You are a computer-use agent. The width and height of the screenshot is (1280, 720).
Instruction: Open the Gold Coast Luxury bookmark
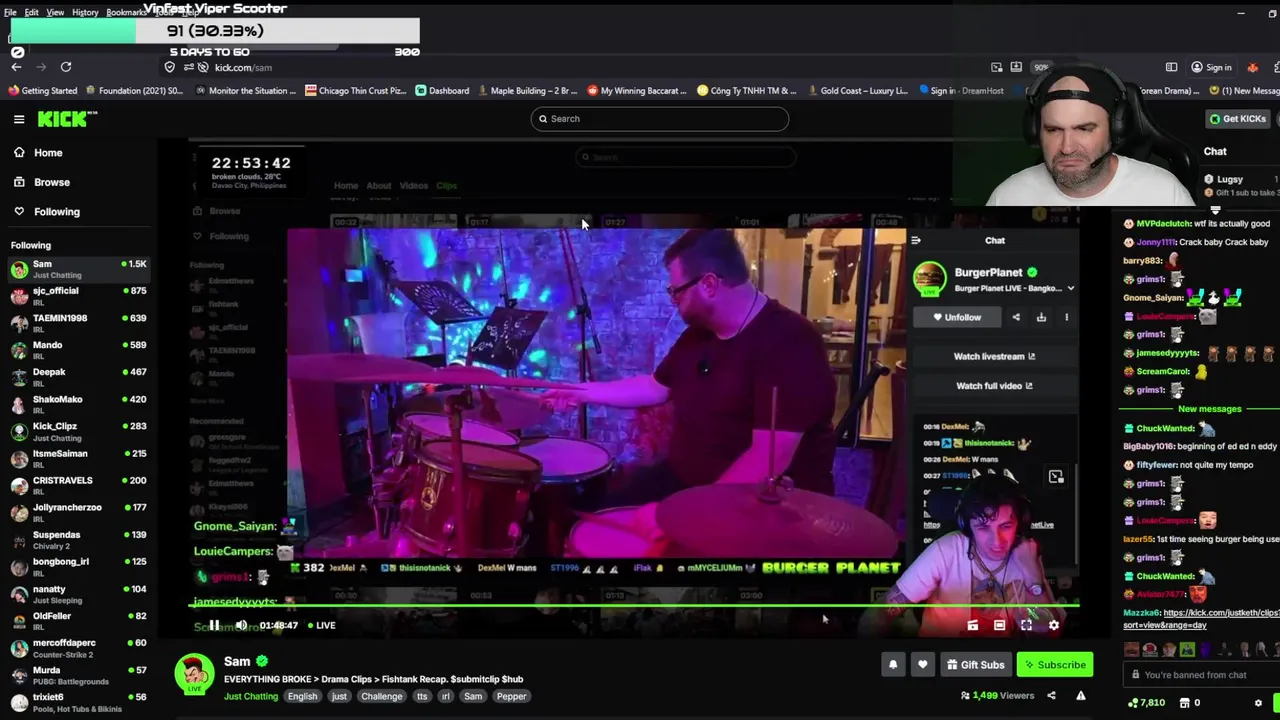tap(858, 91)
